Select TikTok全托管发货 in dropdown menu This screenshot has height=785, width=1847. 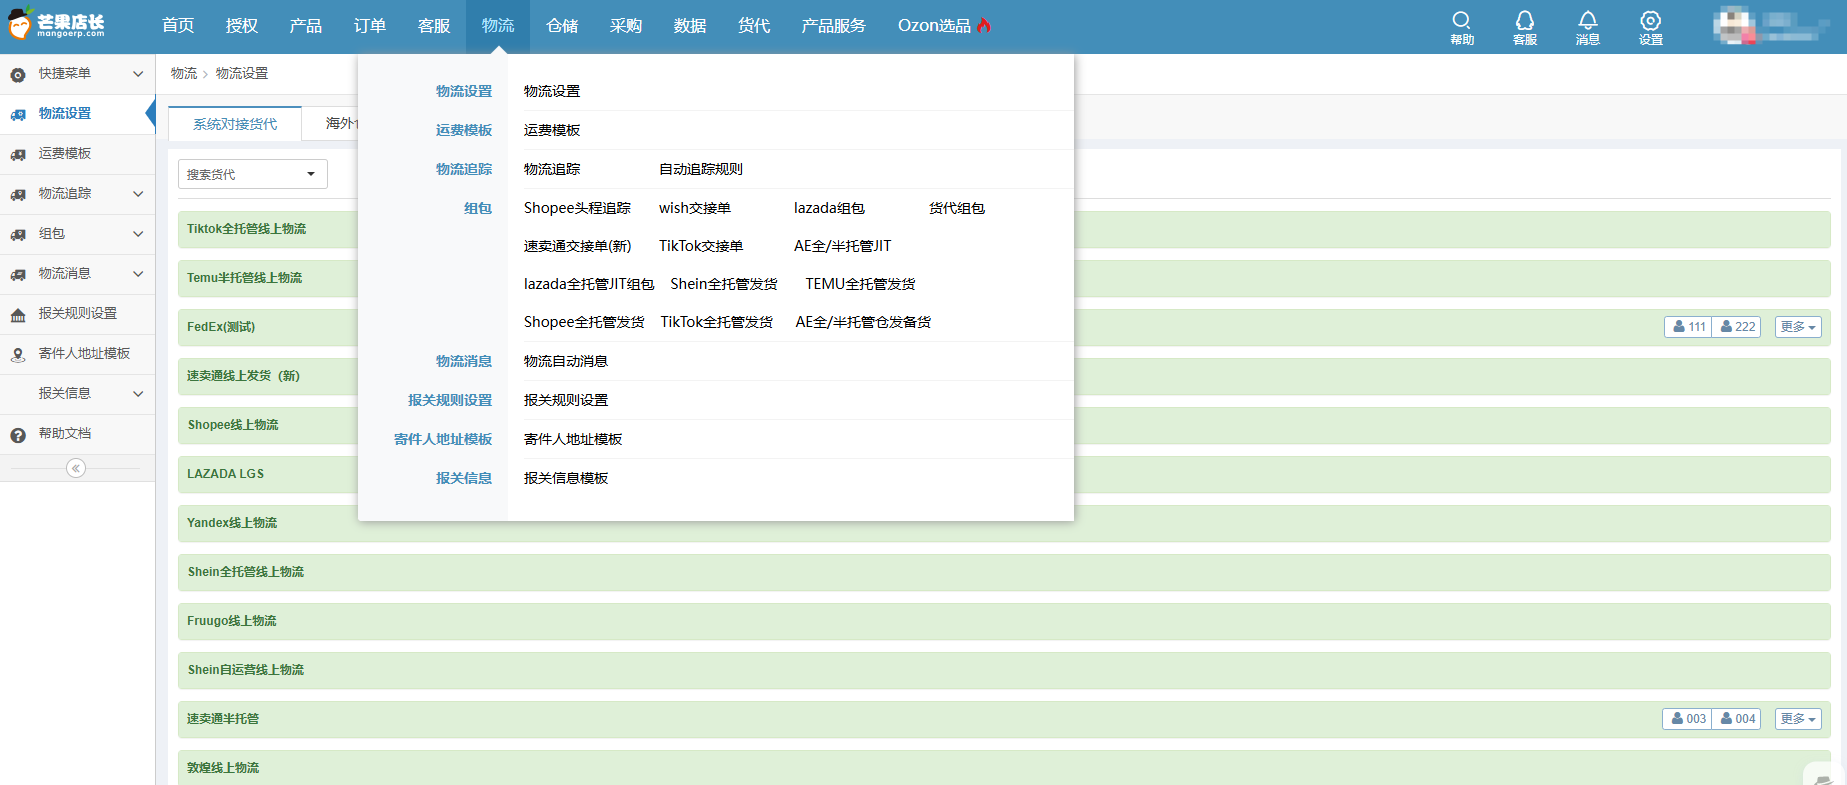coord(716,322)
